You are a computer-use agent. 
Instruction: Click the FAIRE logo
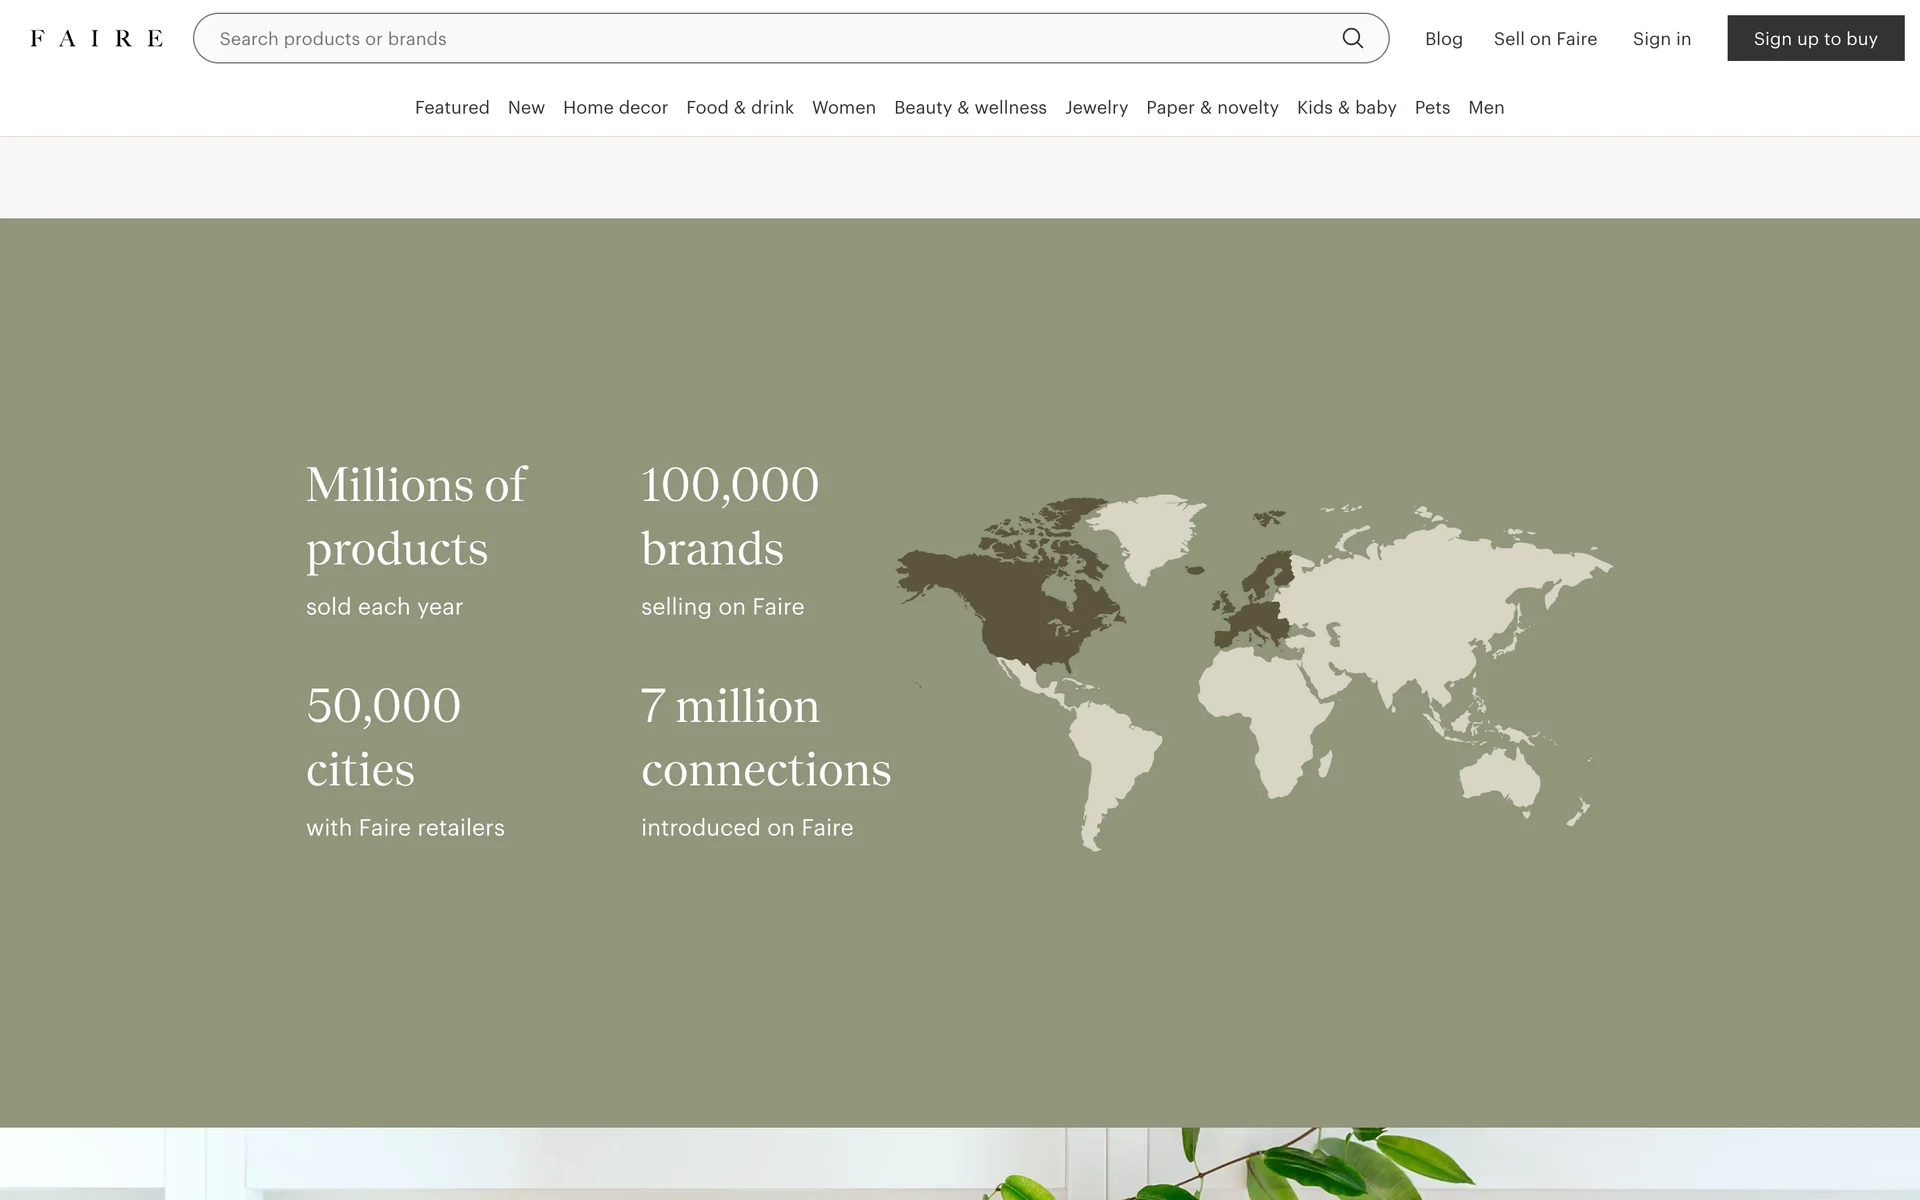click(x=97, y=38)
